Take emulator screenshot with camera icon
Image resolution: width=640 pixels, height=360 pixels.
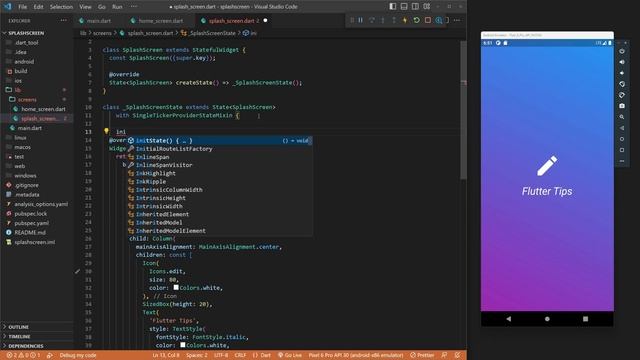click(622, 106)
